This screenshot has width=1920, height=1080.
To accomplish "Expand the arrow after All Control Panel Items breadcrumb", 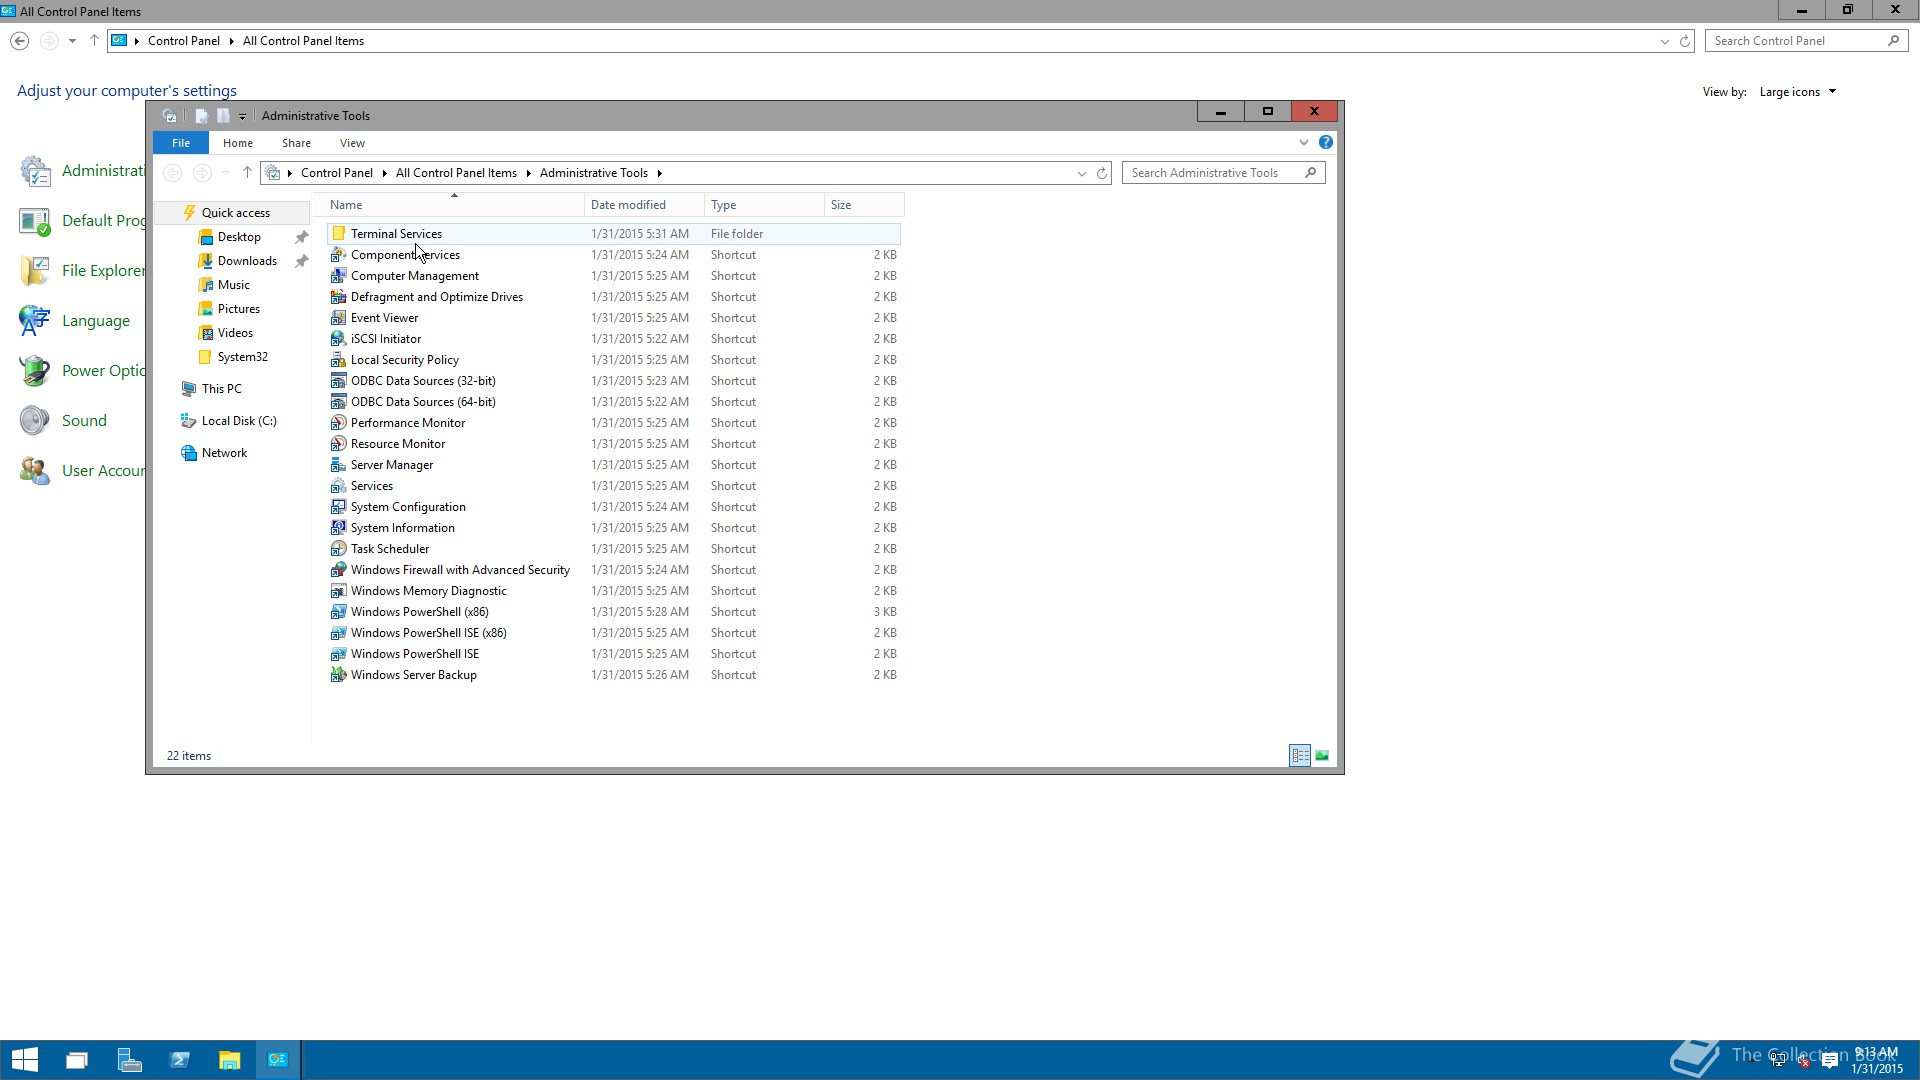I will coord(528,173).
